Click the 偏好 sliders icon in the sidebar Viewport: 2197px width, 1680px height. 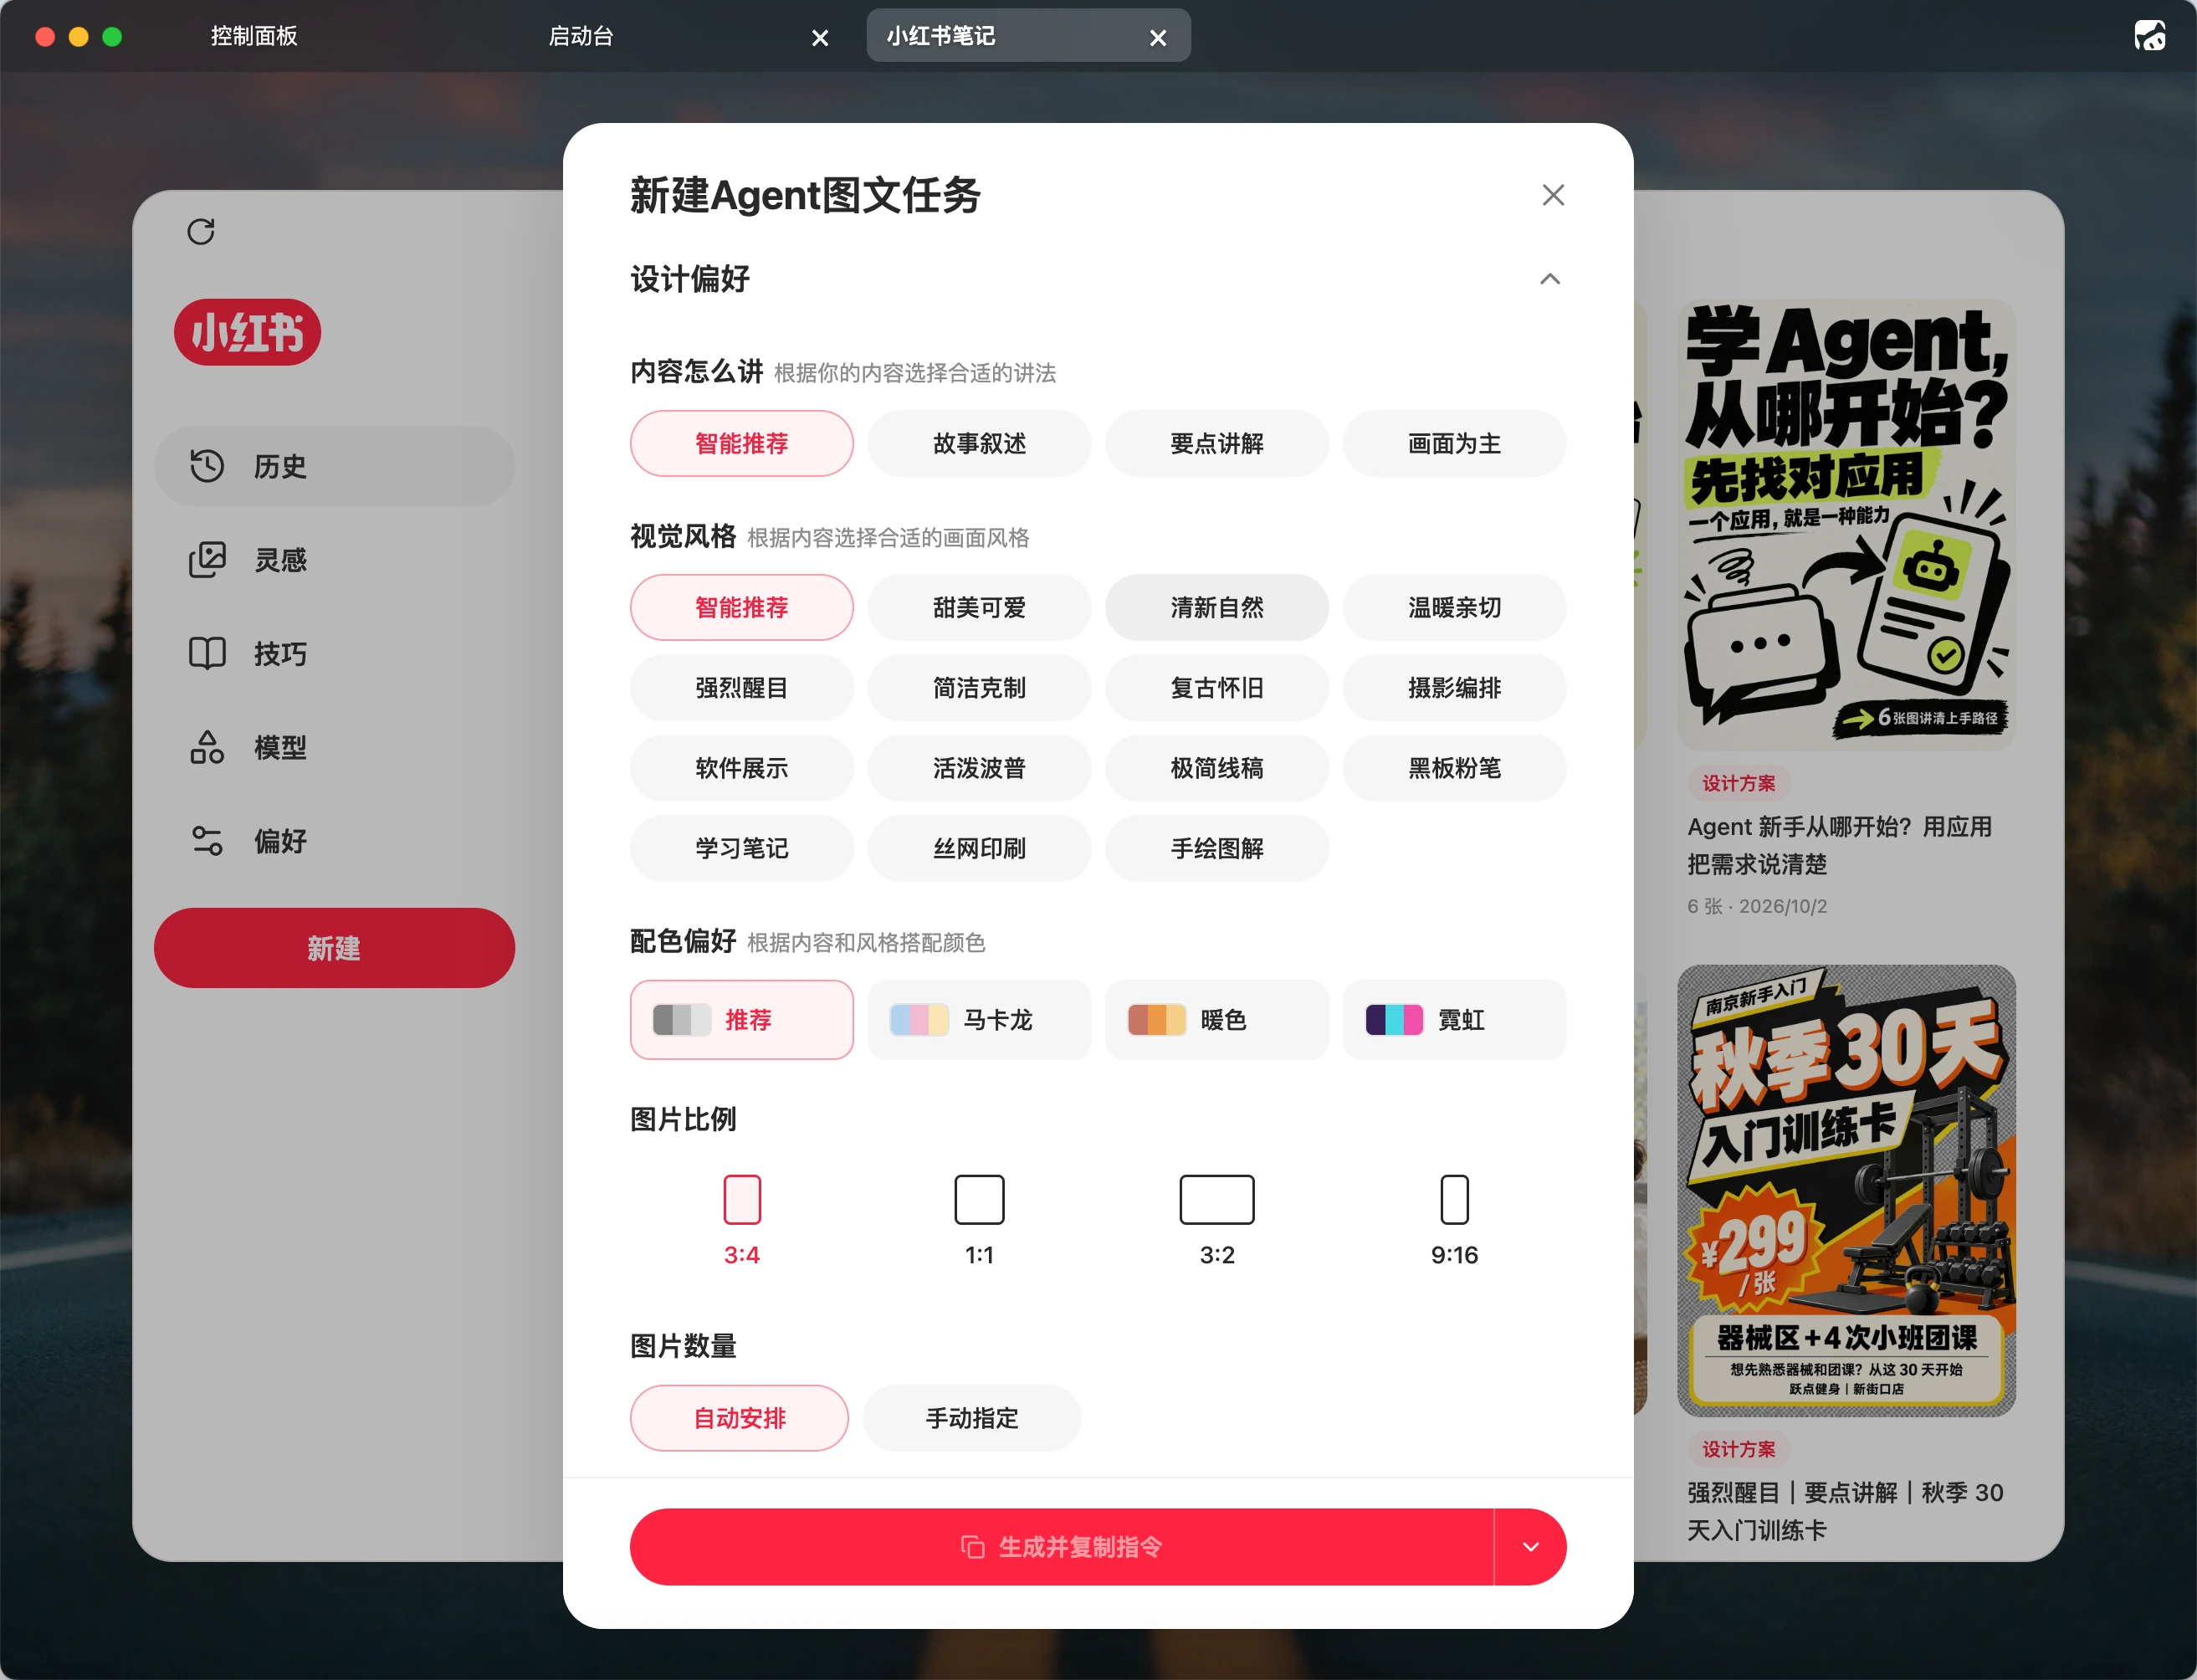click(x=207, y=841)
